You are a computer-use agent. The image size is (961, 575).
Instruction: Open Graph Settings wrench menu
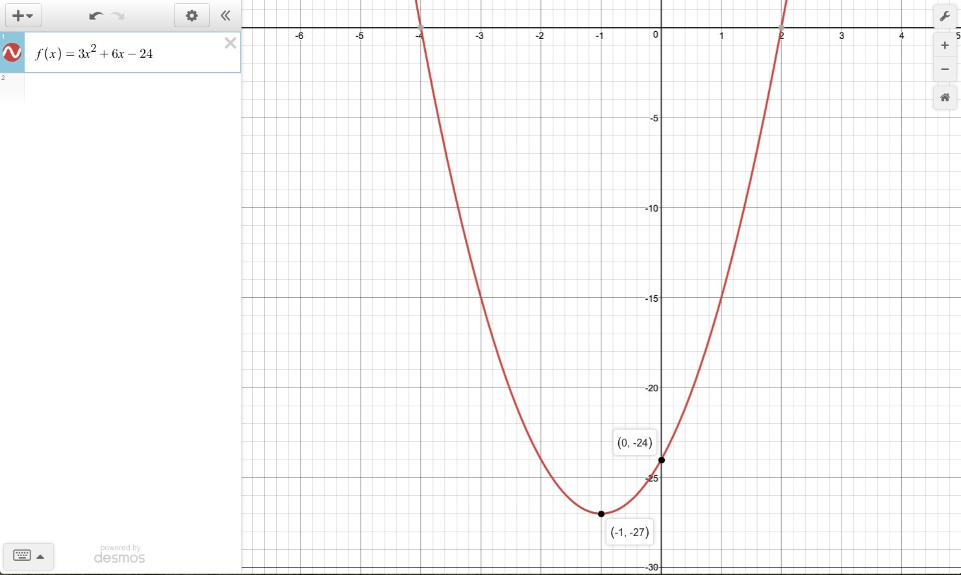click(x=944, y=16)
